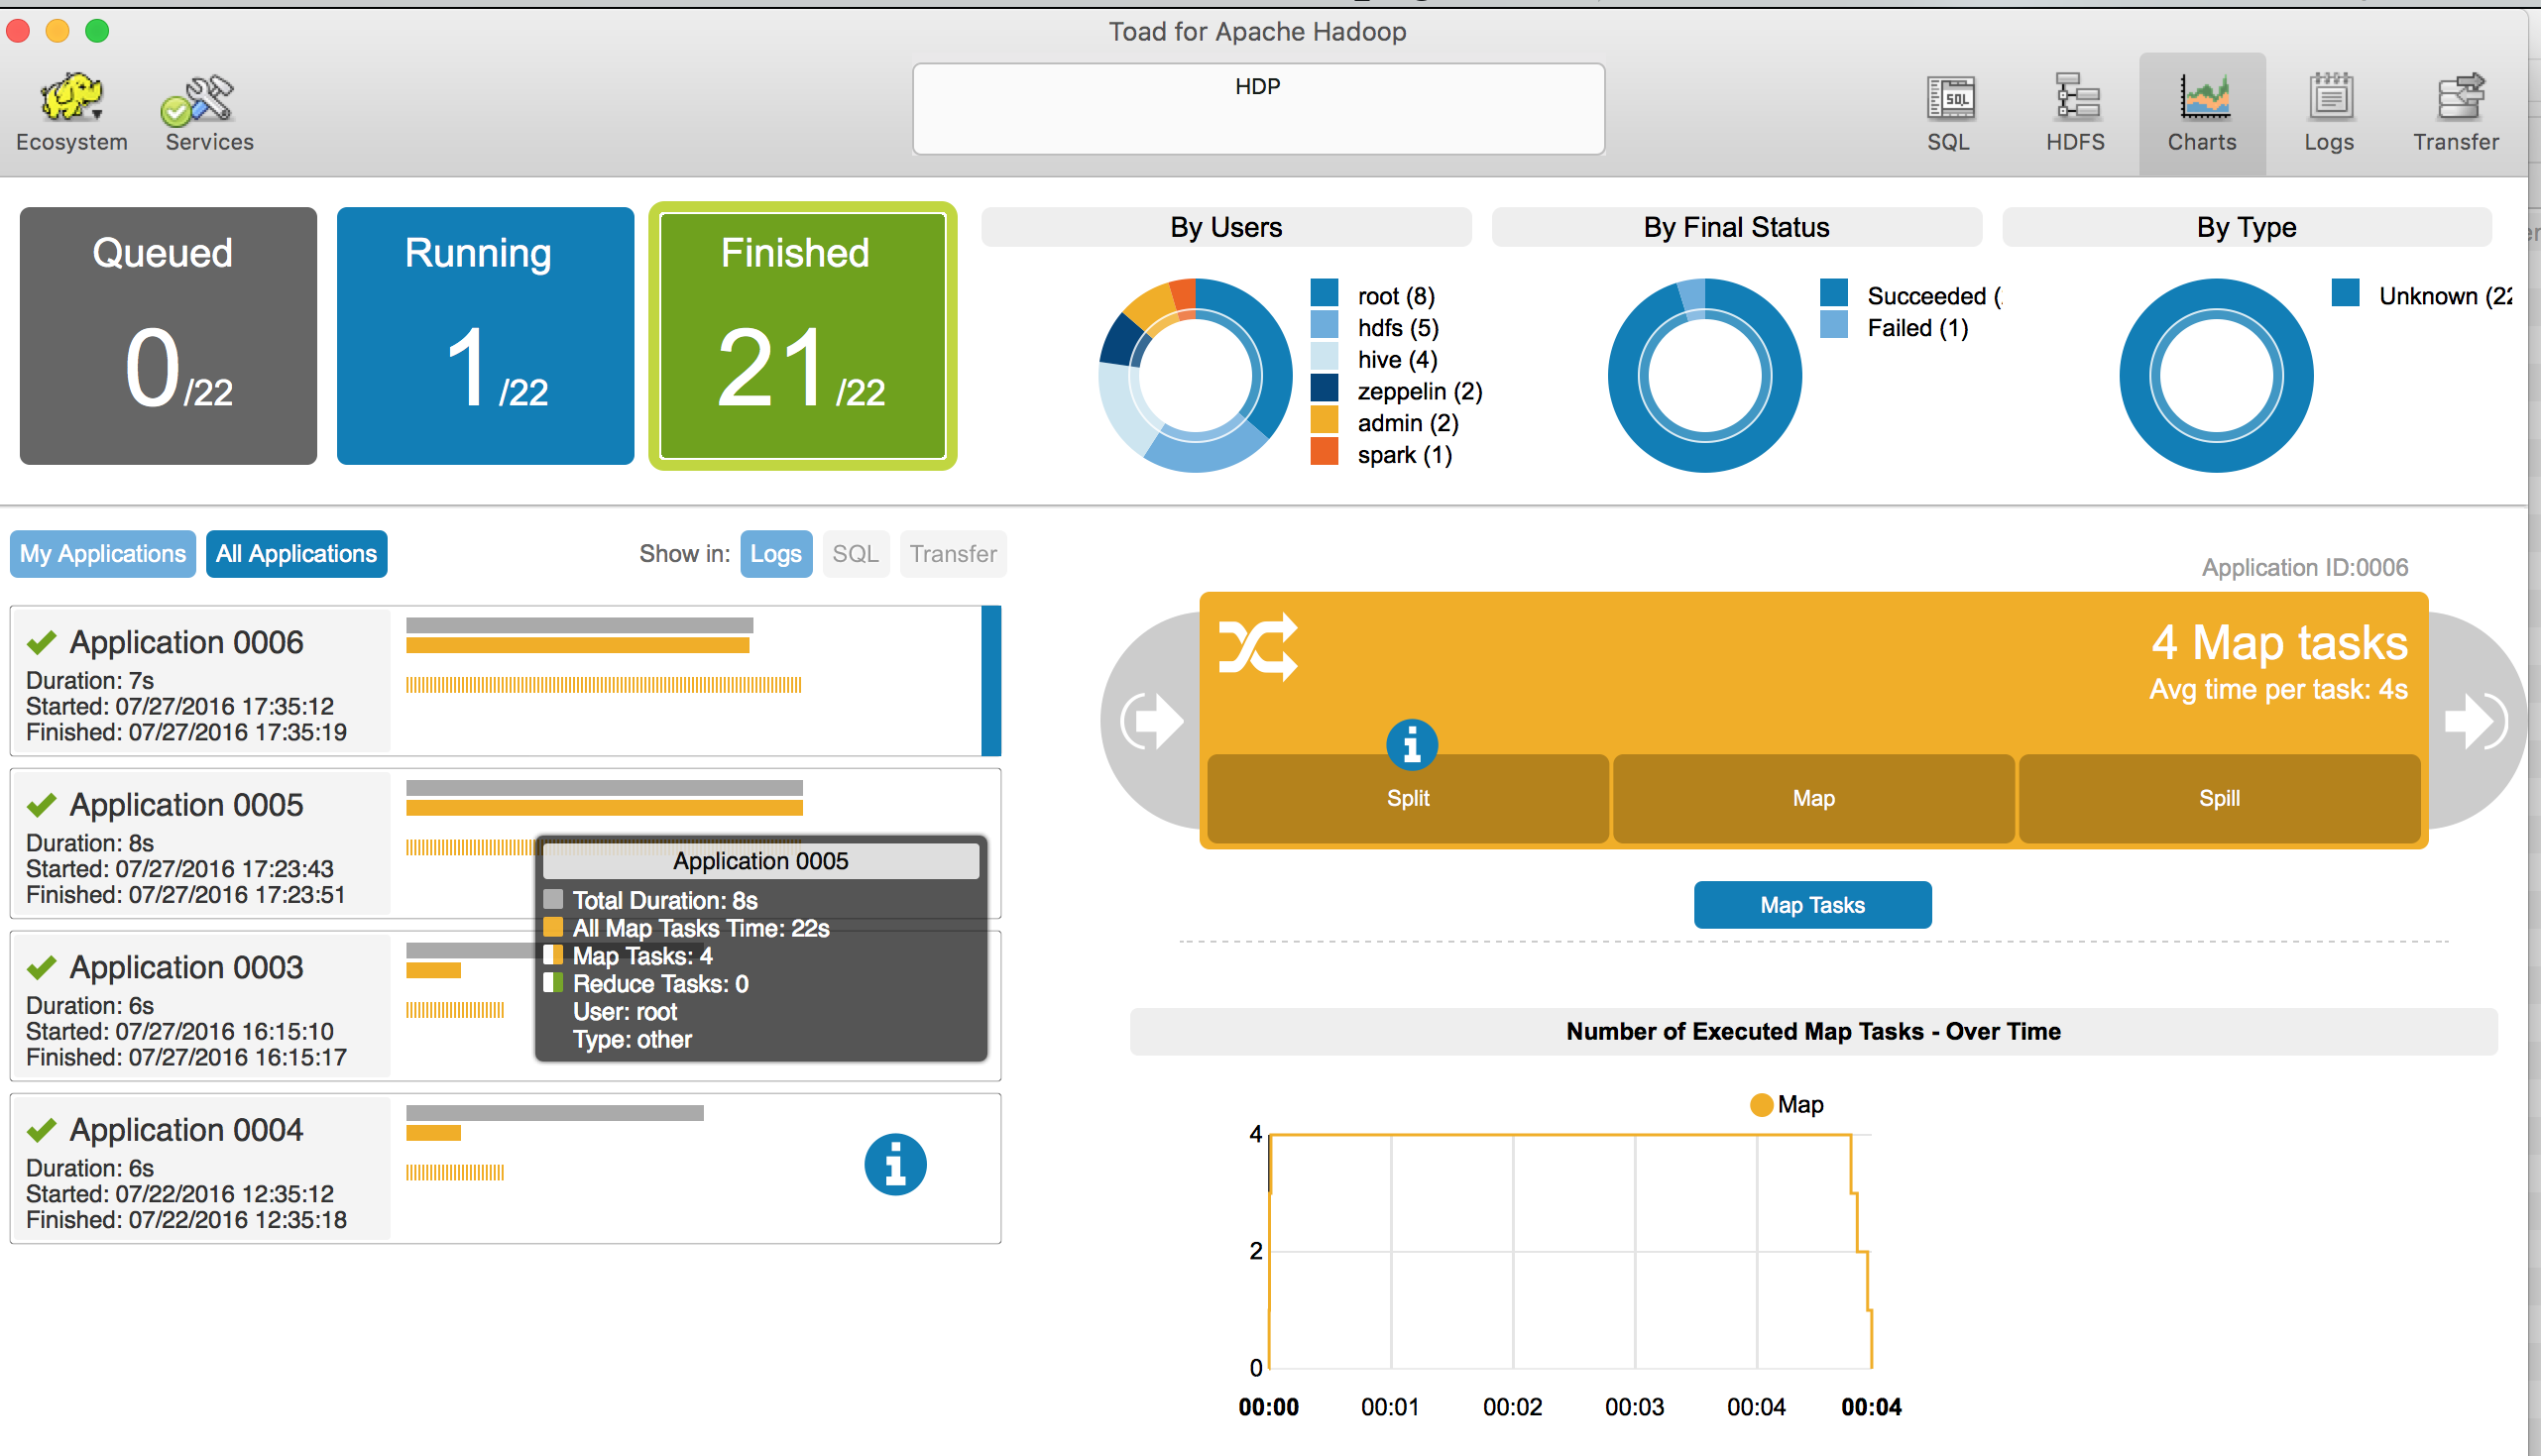Viewport: 2541px width, 1456px height.
Task: Switch to My Applications view
Action: tap(102, 553)
